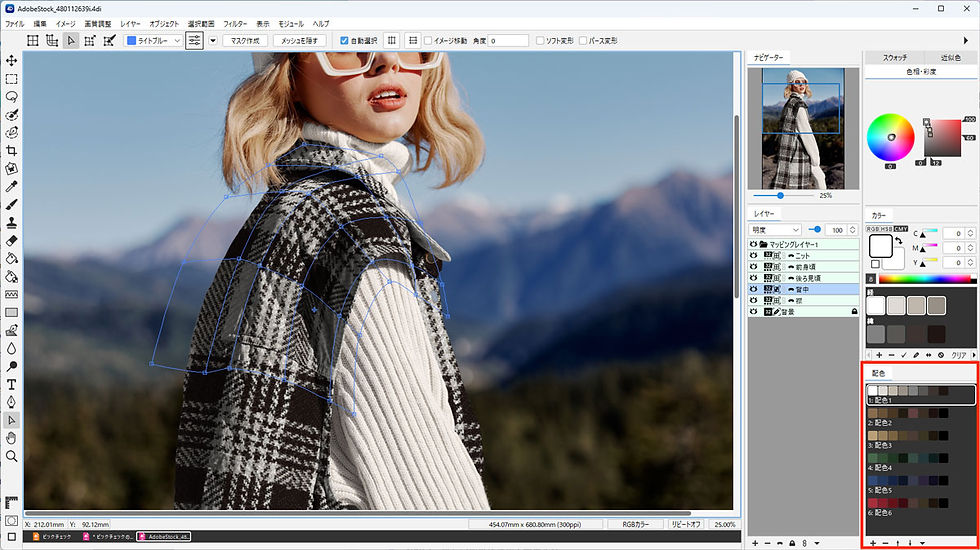Open the フィルター menu
Screen dimensions: 980x550
point(235,24)
